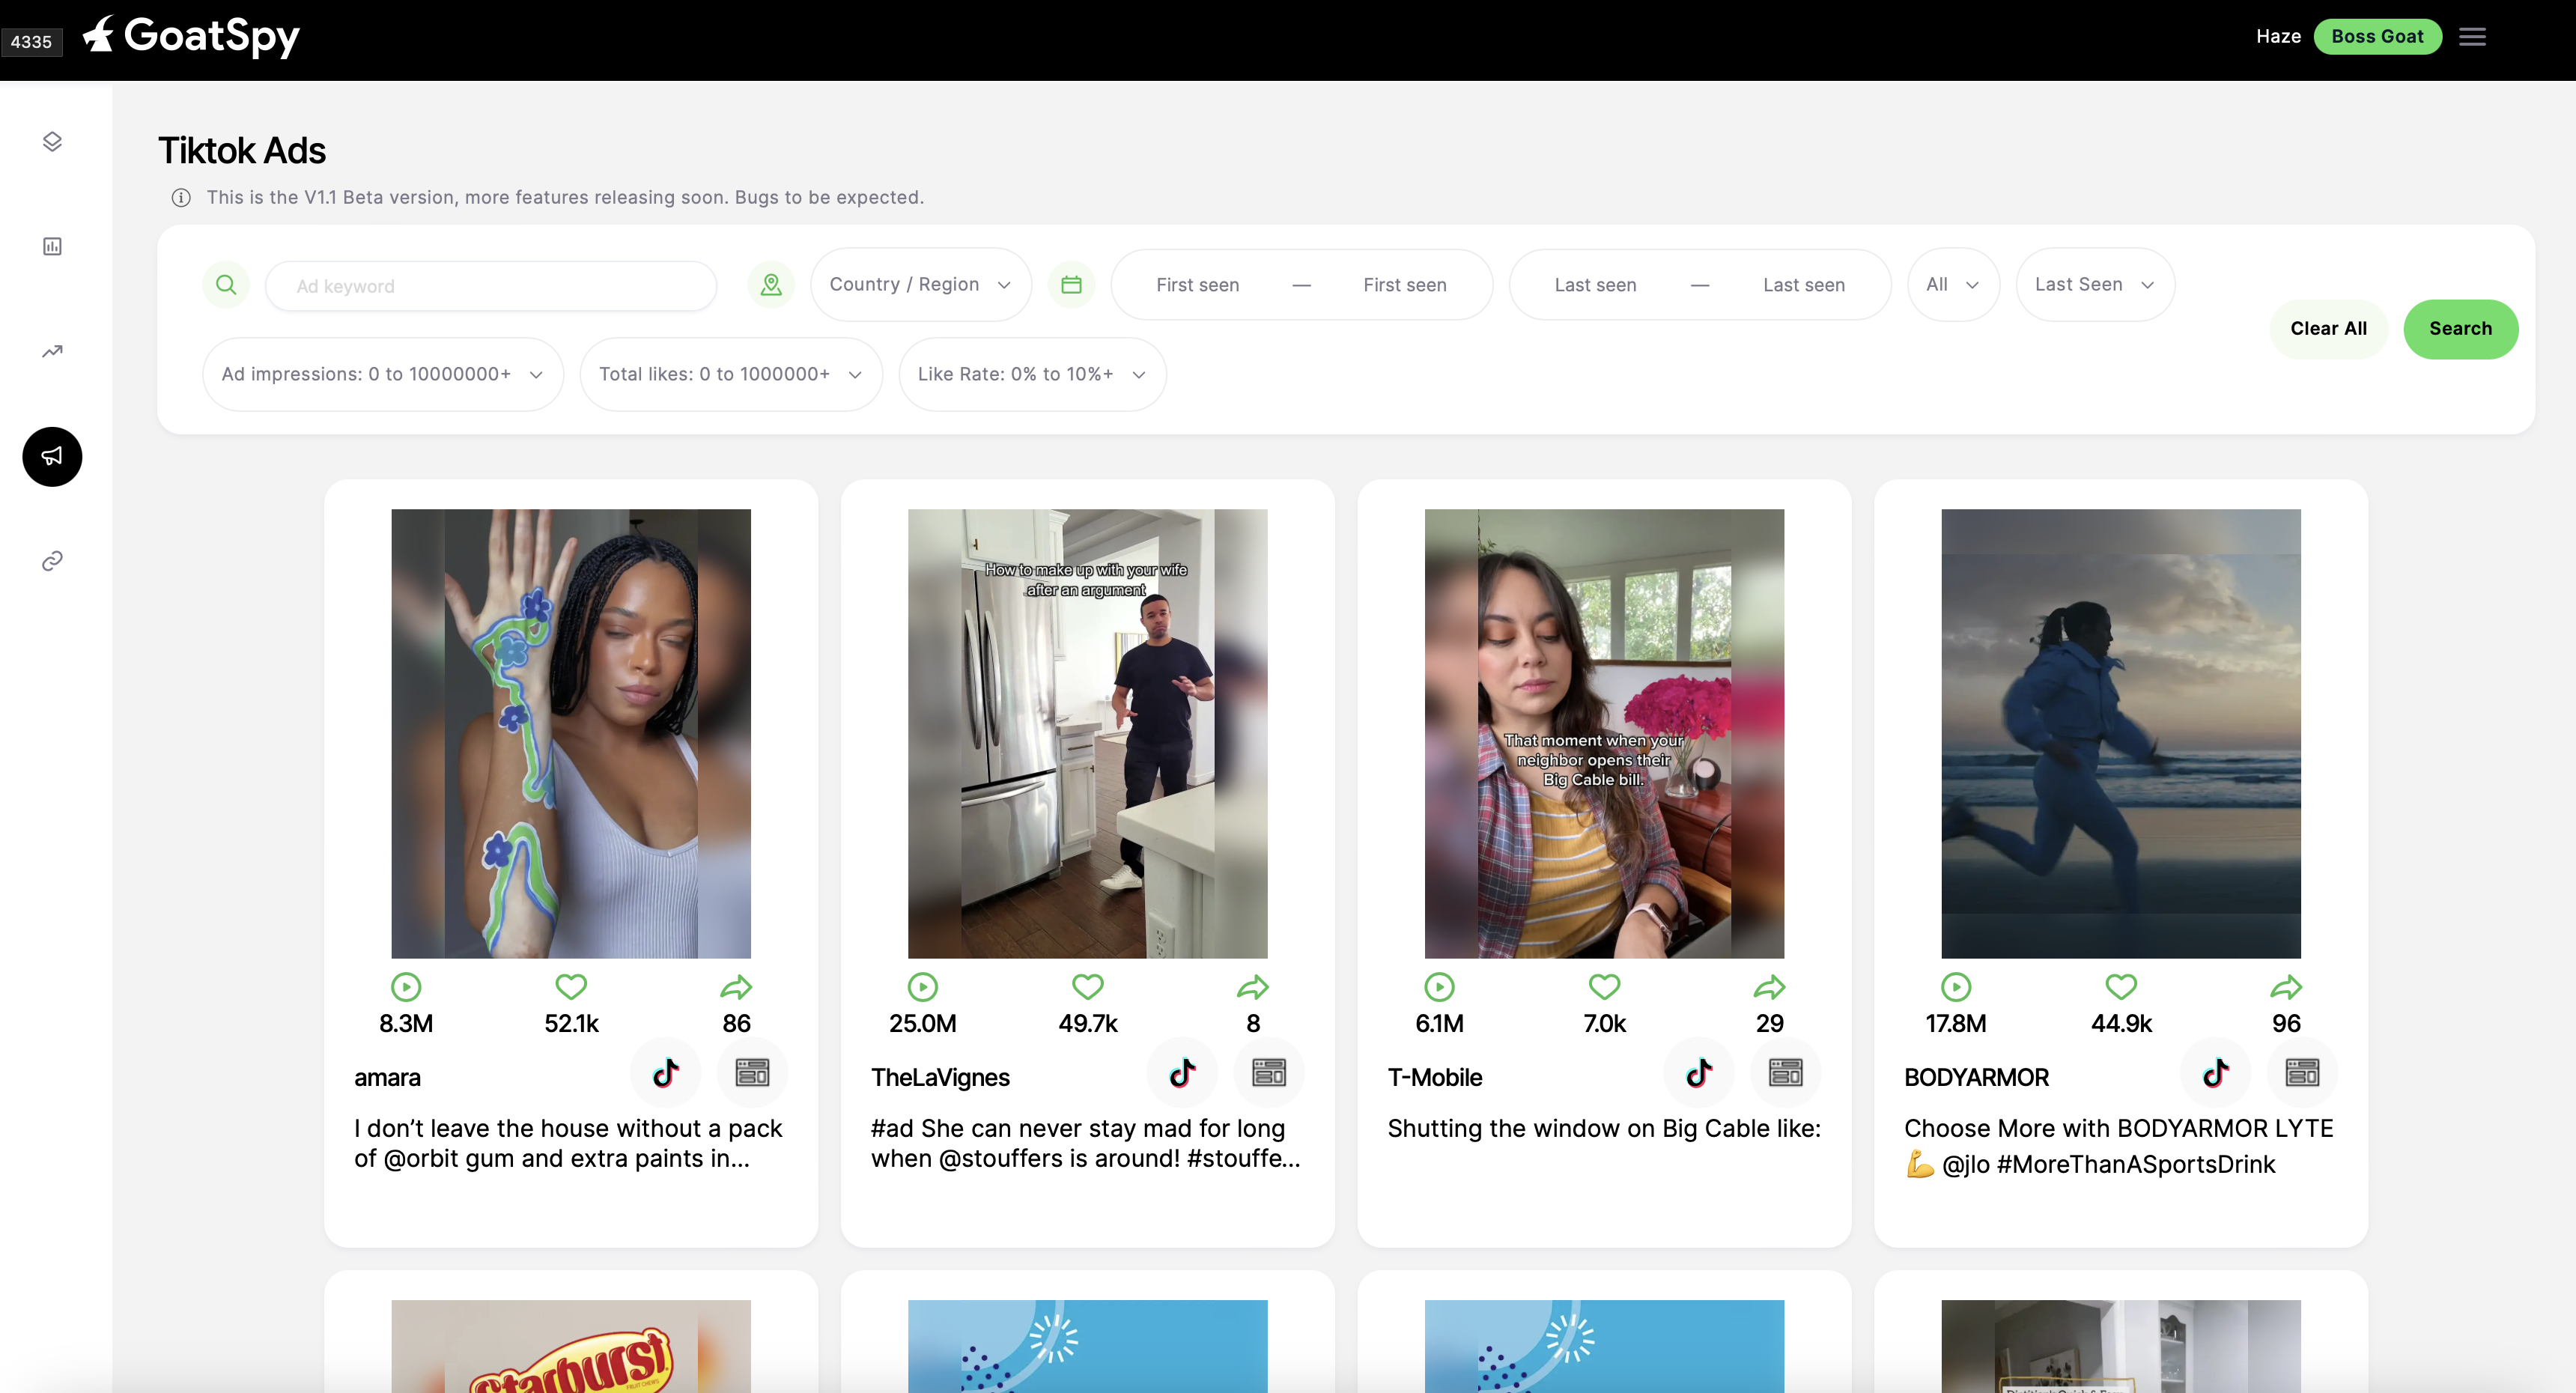The image size is (2576, 1393).
Task: Click share arrow icon on BODYARMOR card
Action: [x=2286, y=987]
